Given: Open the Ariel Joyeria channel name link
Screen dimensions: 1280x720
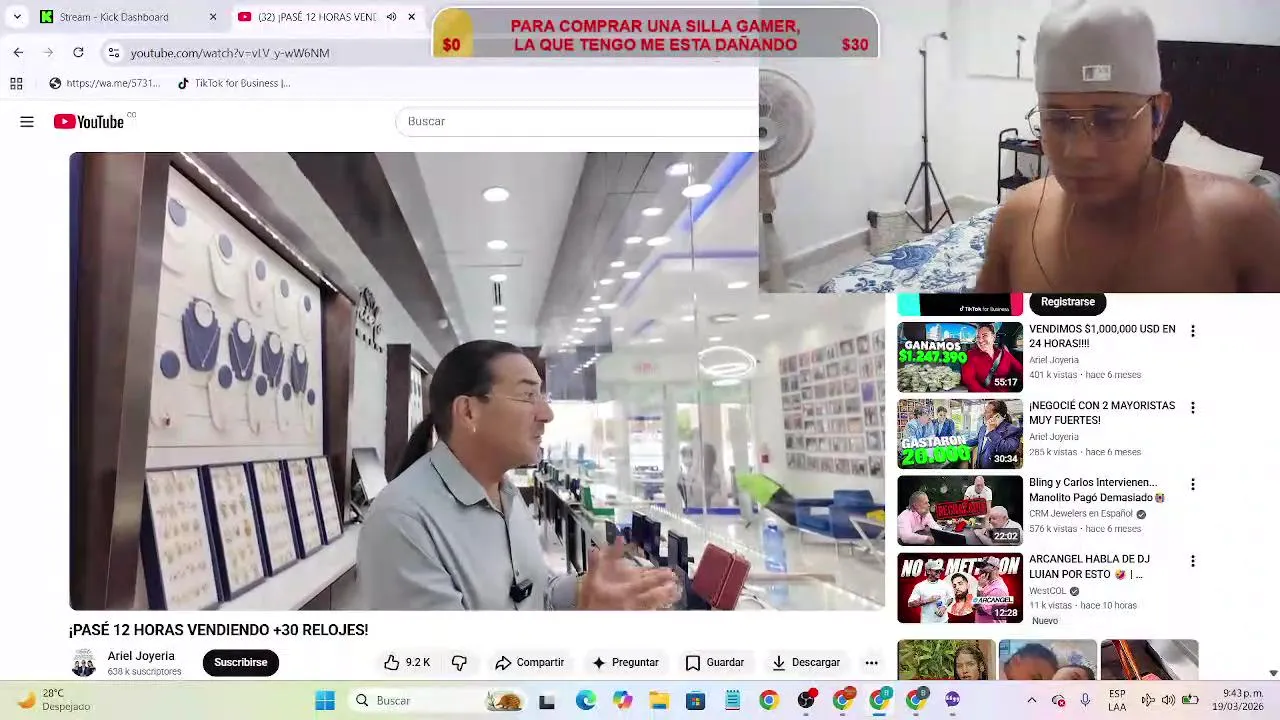Looking at the screenshot, I should [141, 656].
